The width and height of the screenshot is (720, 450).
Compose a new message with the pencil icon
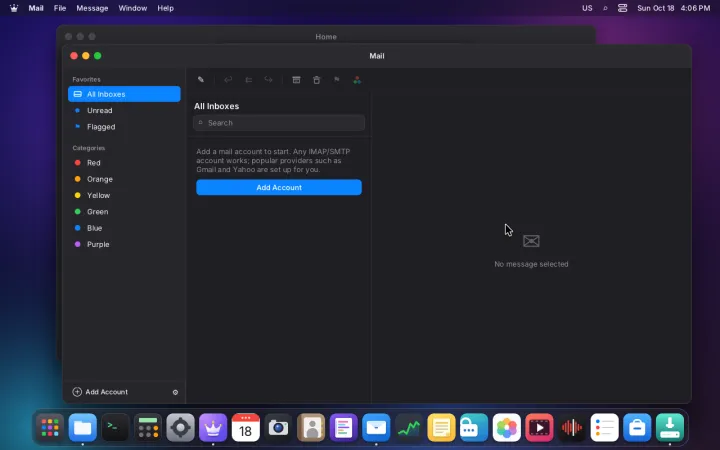(201, 79)
